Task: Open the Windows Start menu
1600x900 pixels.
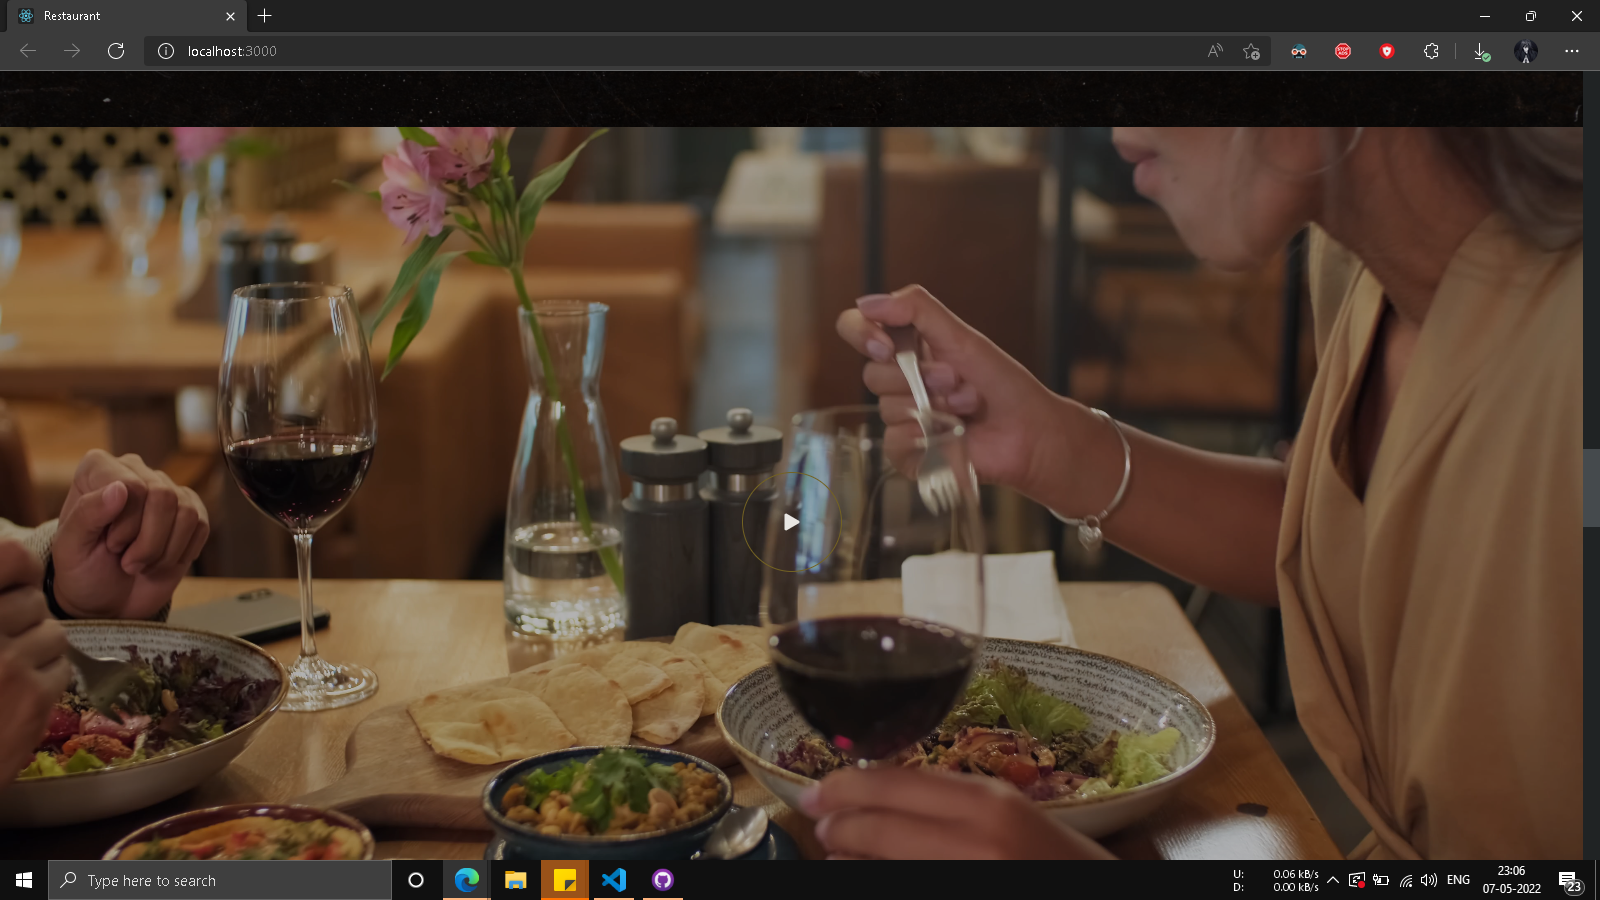Action: pyautogui.click(x=21, y=880)
